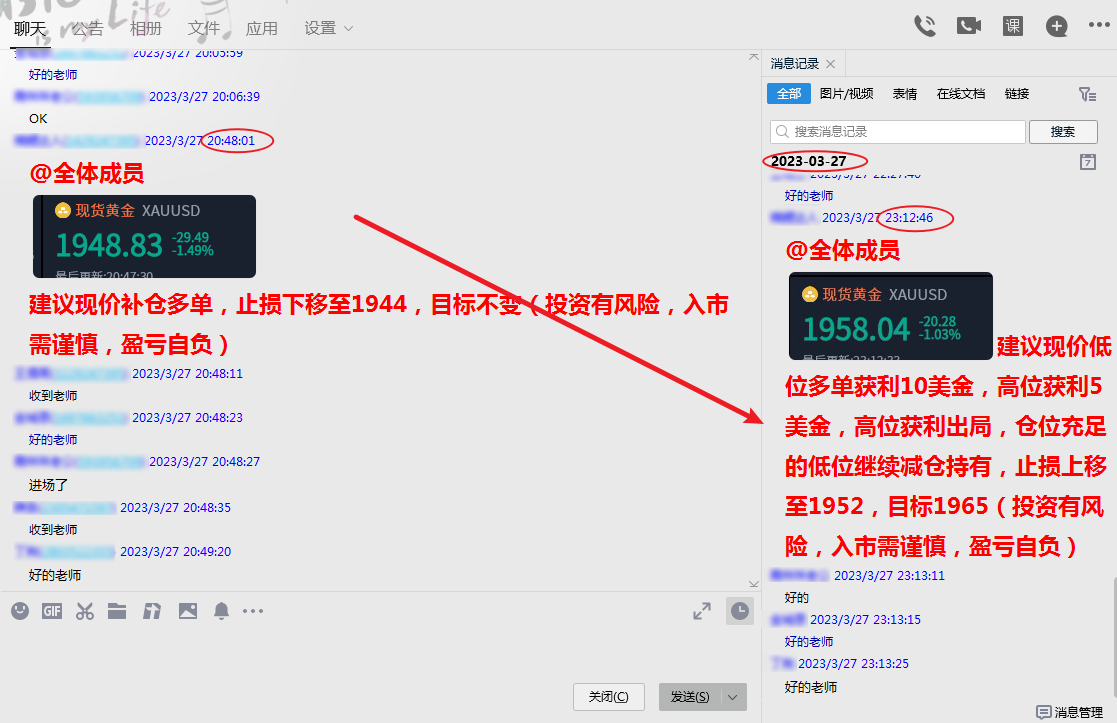This screenshot has height=723, width=1117.
Task: Click the records panel scrollbar
Action: click(x=1113, y=638)
